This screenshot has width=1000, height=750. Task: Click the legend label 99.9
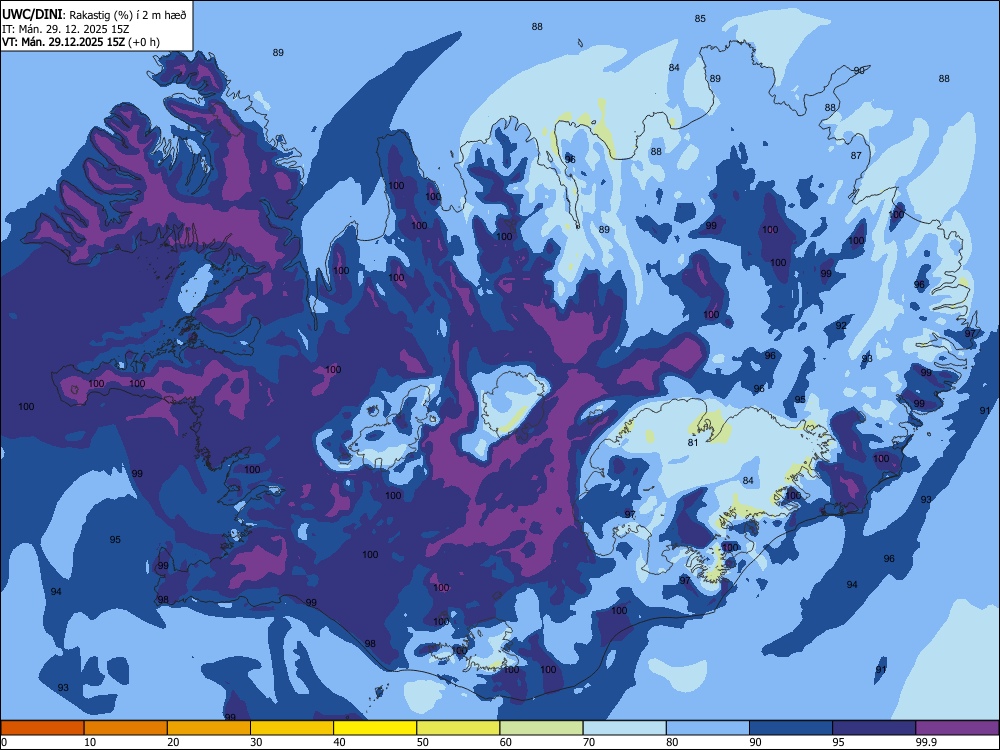pyautogui.click(x=926, y=742)
